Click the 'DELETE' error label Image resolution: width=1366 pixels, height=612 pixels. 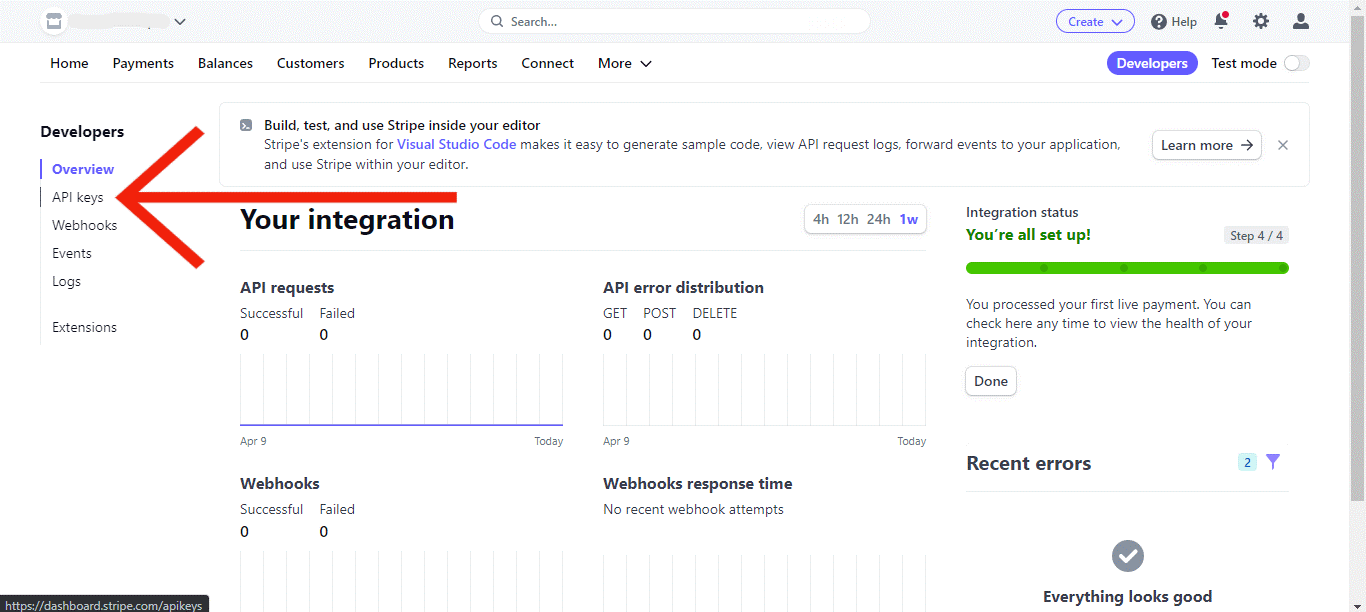click(x=715, y=314)
